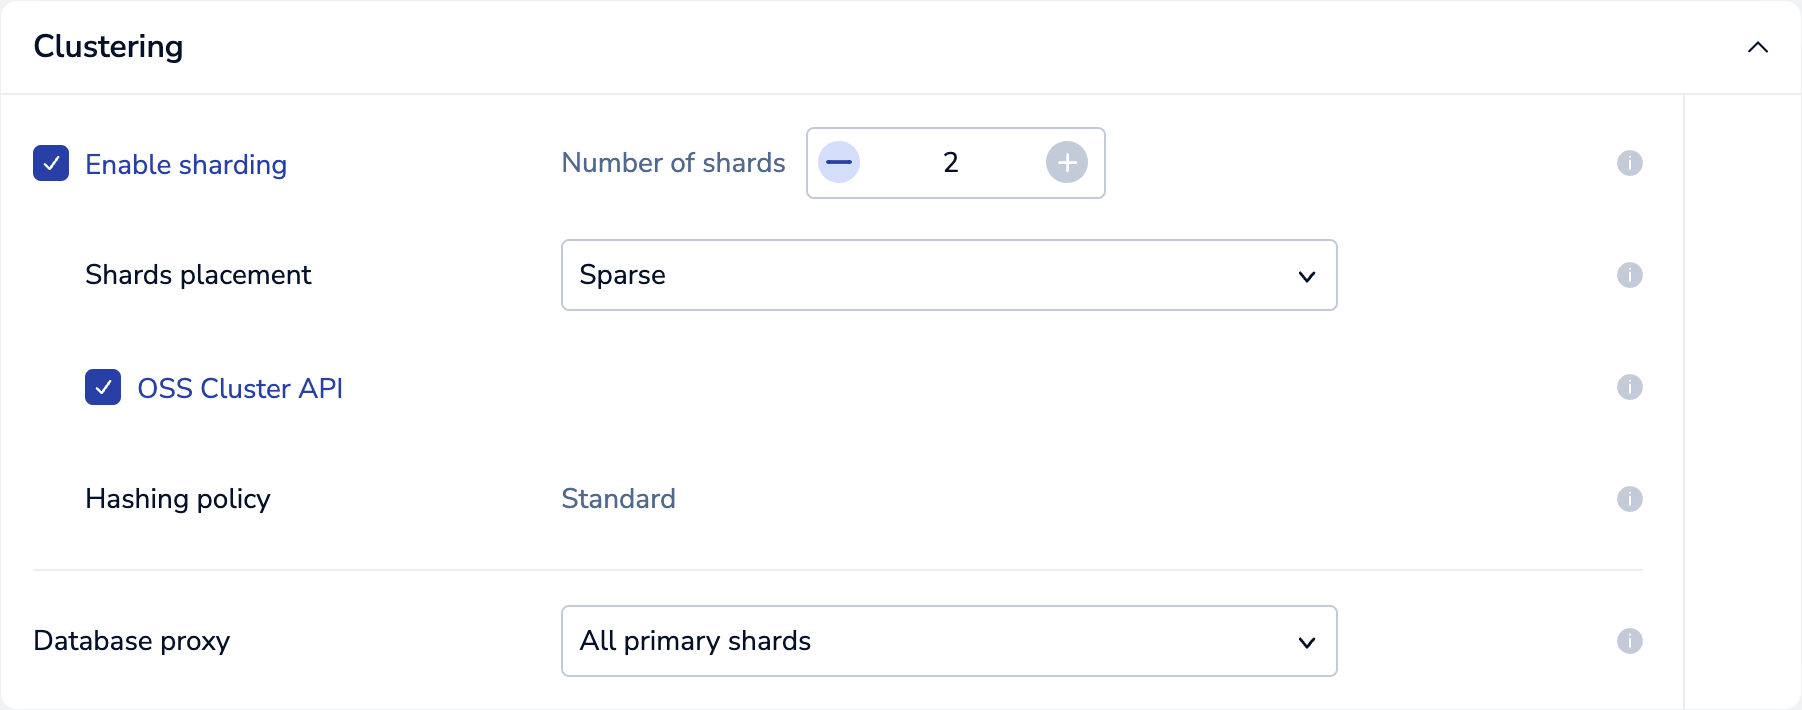The height and width of the screenshot is (710, 1802).
Task: Collapse the Clustering section chevron
Action: click(x=1757, y=47)
